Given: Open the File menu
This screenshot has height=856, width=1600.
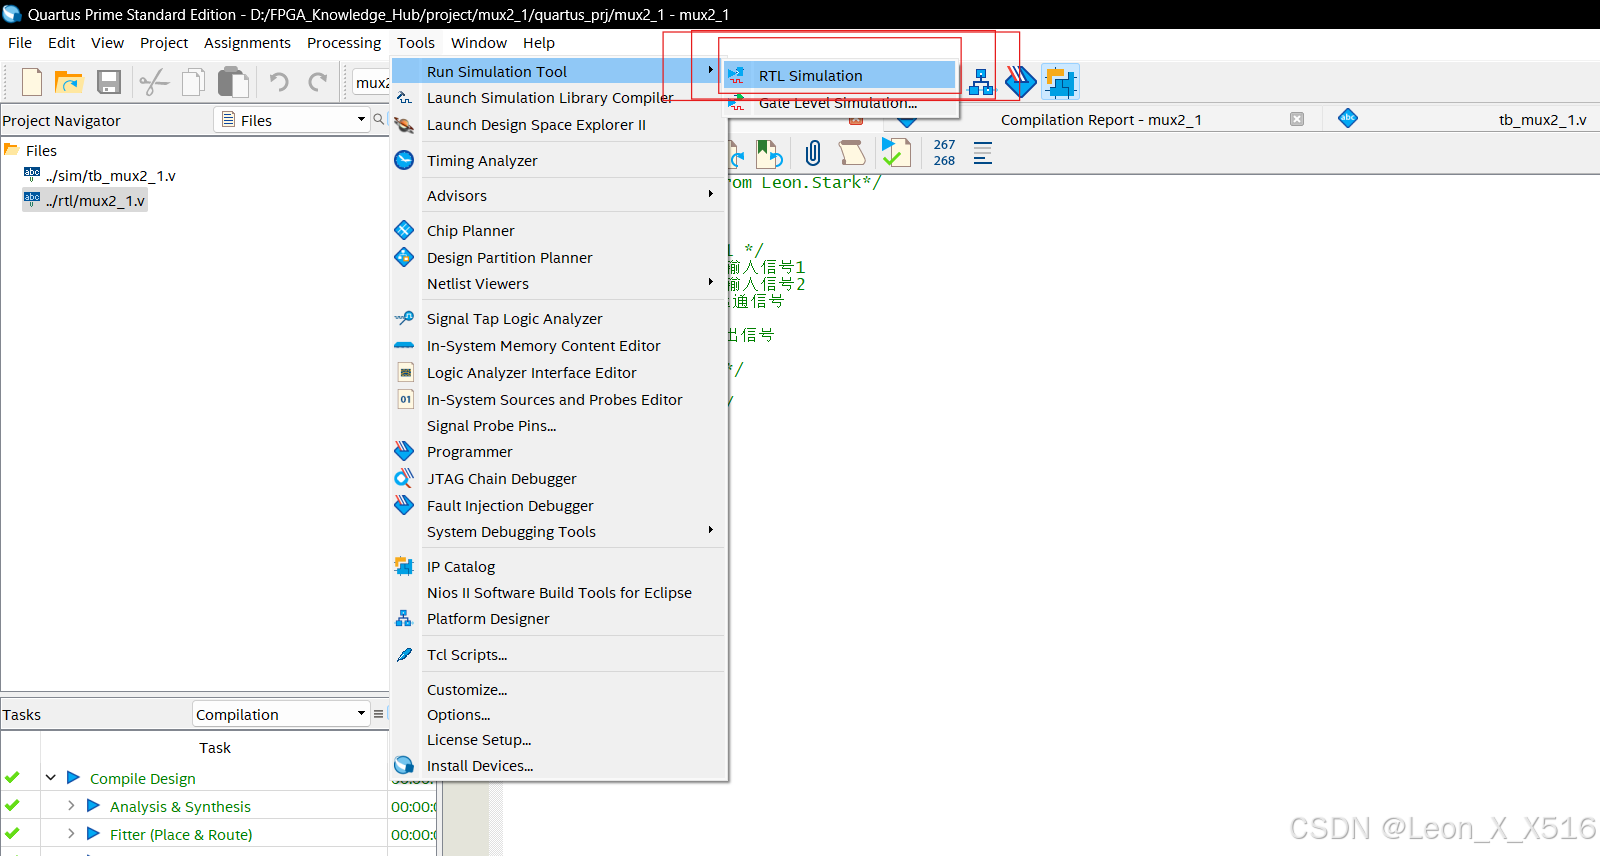Looking at the screenshot, I should (x=20, y=42).
